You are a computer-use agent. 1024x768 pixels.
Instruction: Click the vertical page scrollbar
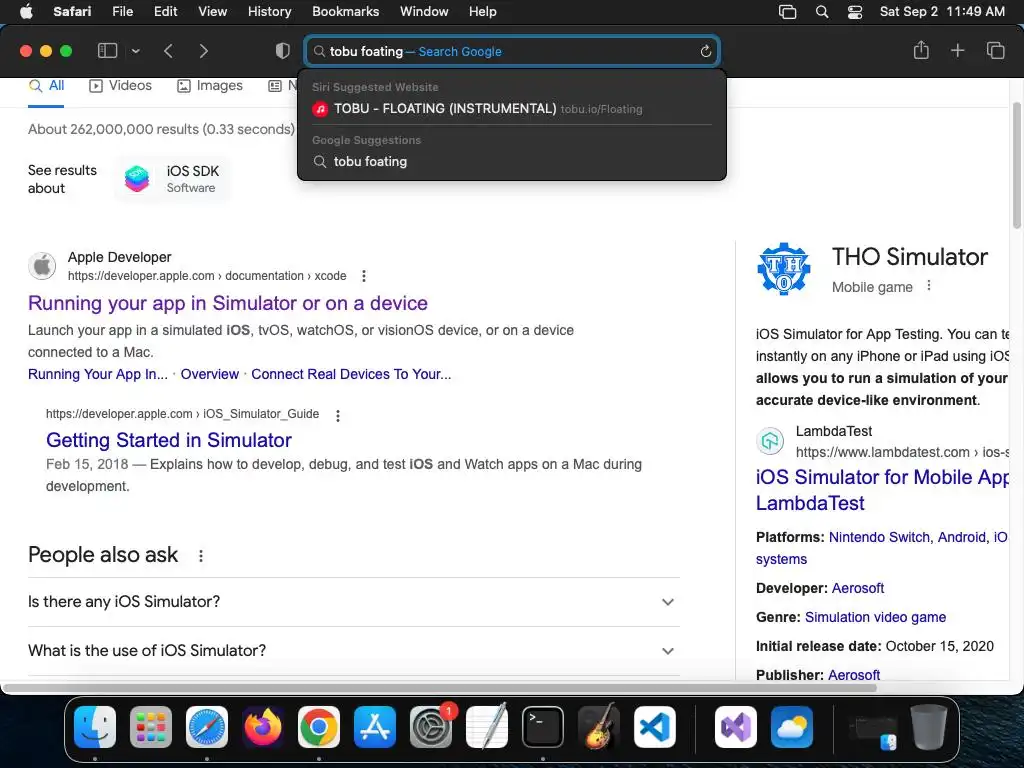point(1016,165)
